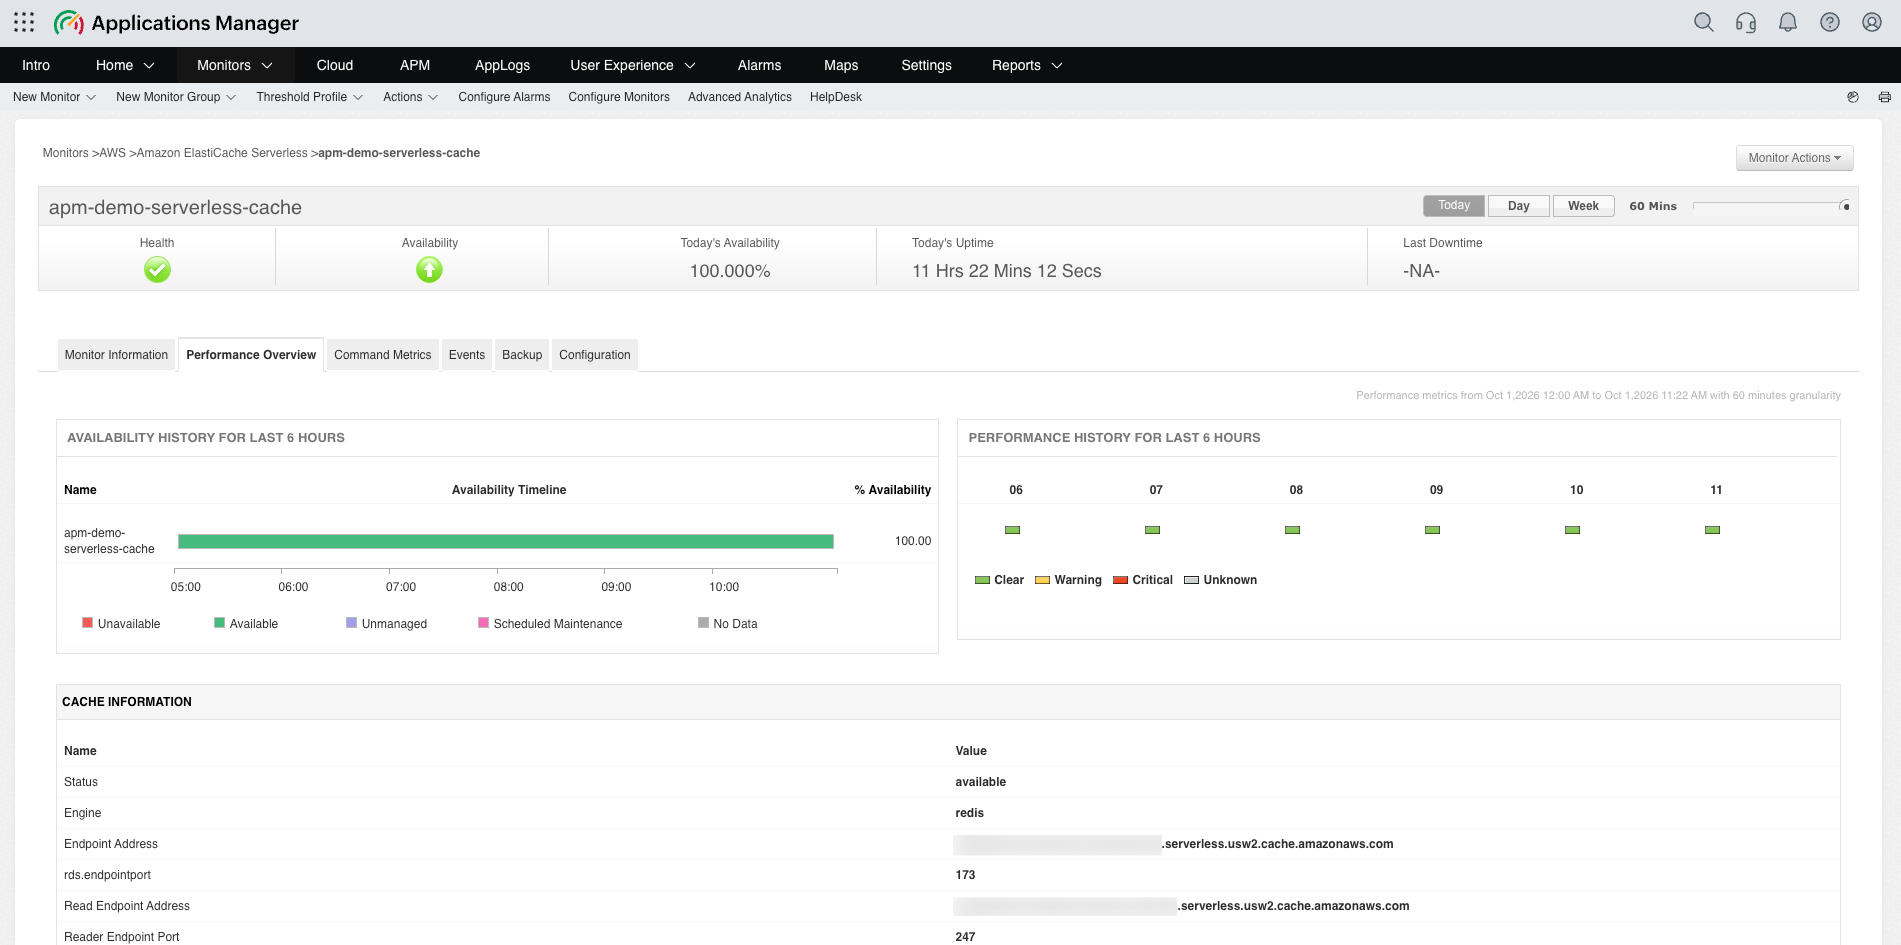Open the Threshold Profile dropdown
The width and height of the screenshot is (1901, 945).
point(310,97)
